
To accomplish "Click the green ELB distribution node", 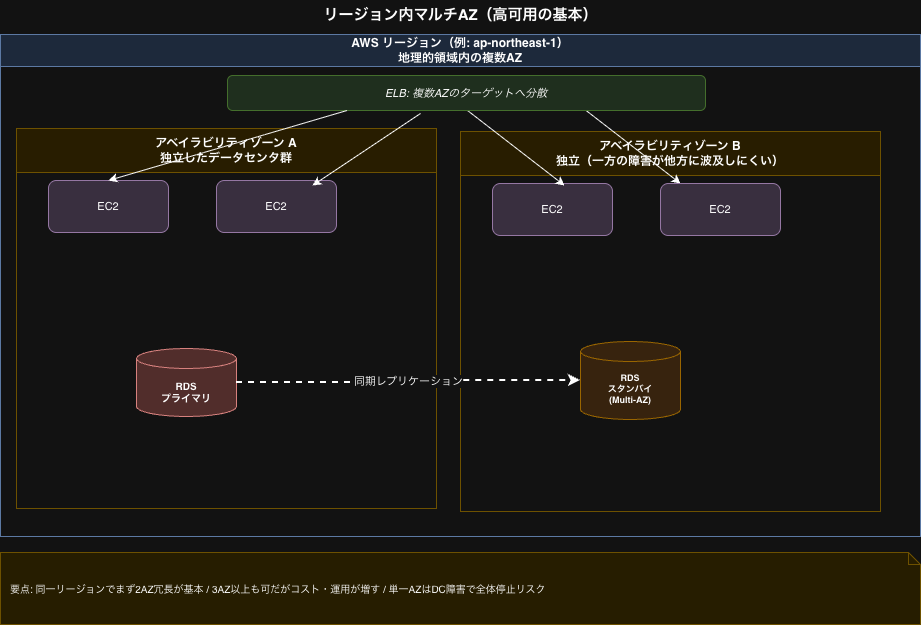I will (466, 93).
